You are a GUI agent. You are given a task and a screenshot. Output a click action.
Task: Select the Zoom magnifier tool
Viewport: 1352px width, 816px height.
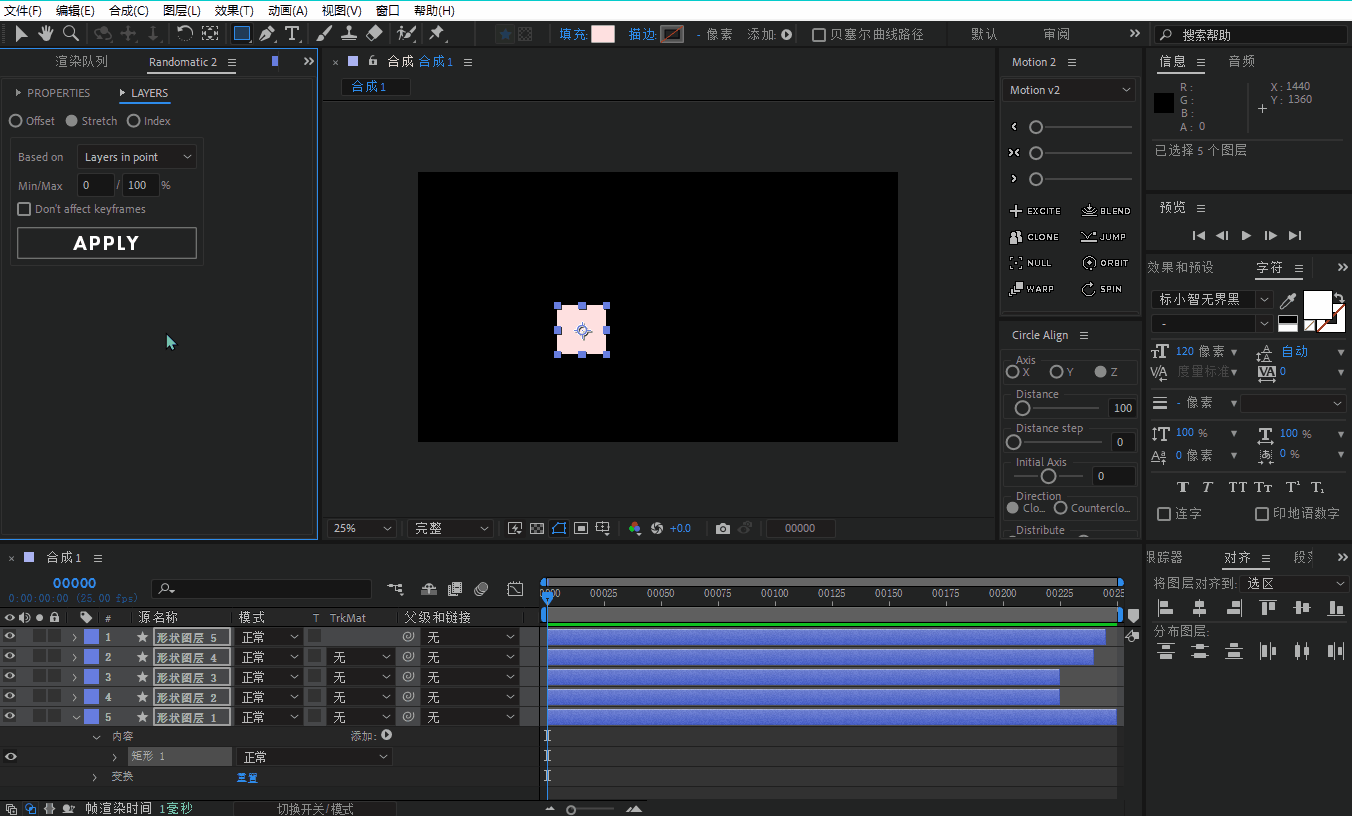pos(71,34)
